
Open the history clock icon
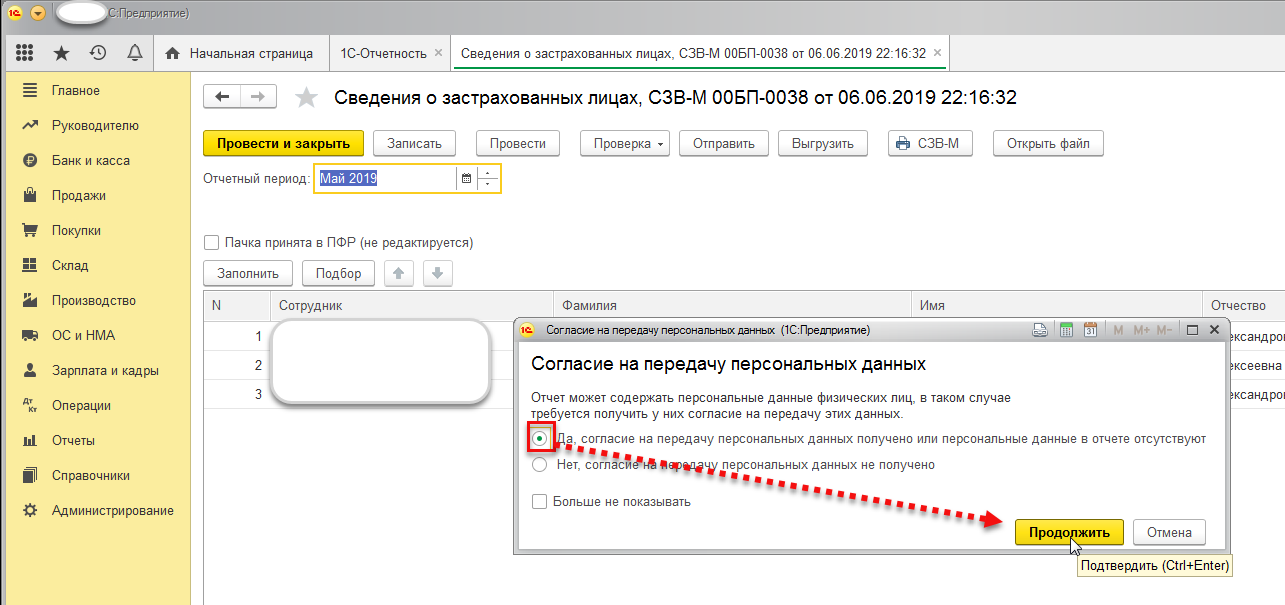point(97,53)
